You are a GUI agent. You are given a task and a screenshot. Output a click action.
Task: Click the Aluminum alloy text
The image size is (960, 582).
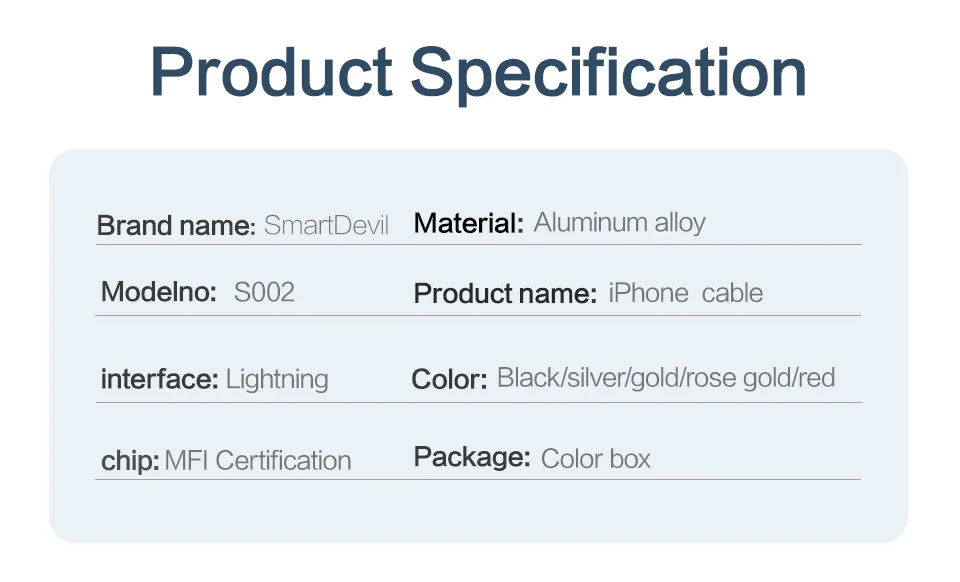click(620, 223)
